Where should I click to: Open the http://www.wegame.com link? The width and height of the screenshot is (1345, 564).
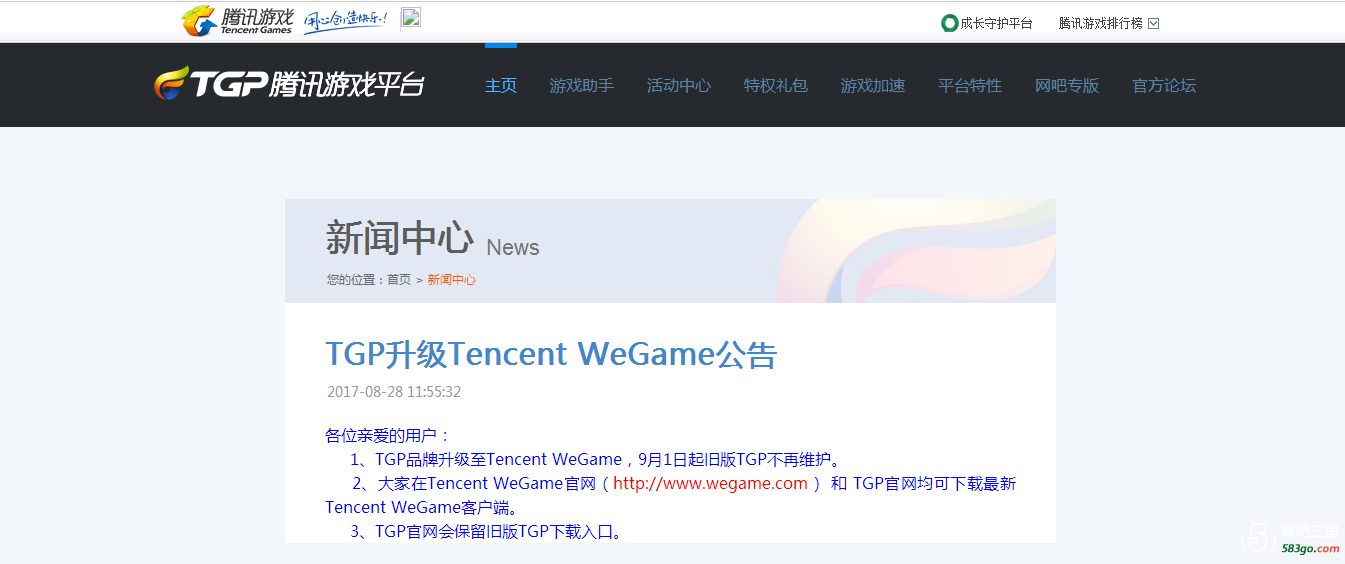point(710,484)
